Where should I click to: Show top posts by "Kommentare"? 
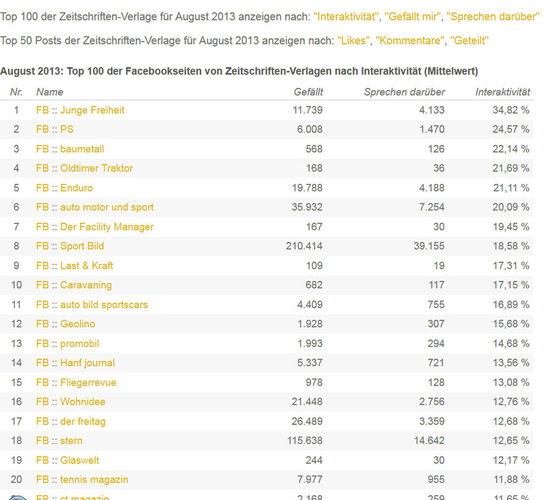(410, 41)
